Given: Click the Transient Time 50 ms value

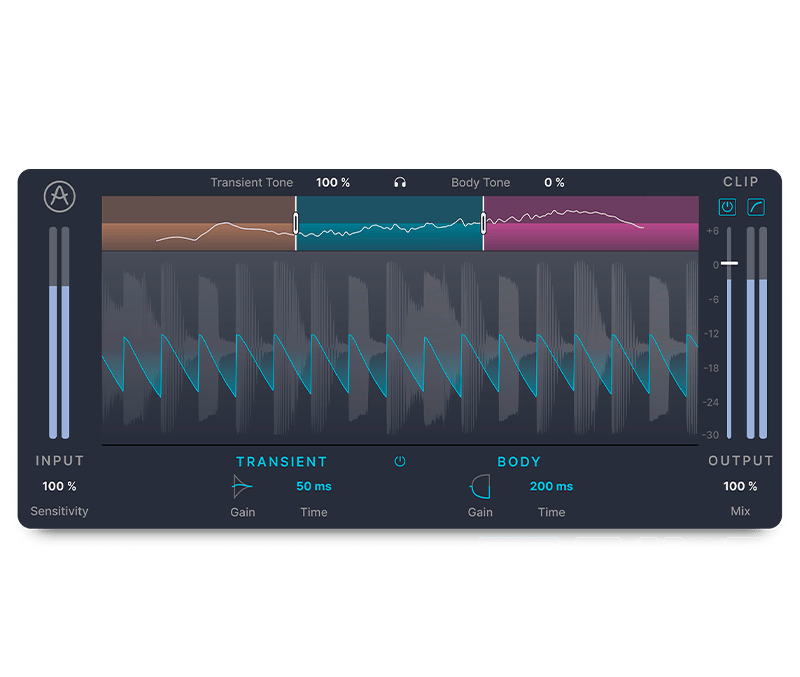Looking at the screenshot, I should pyautogui.click(x=314, y=486).
